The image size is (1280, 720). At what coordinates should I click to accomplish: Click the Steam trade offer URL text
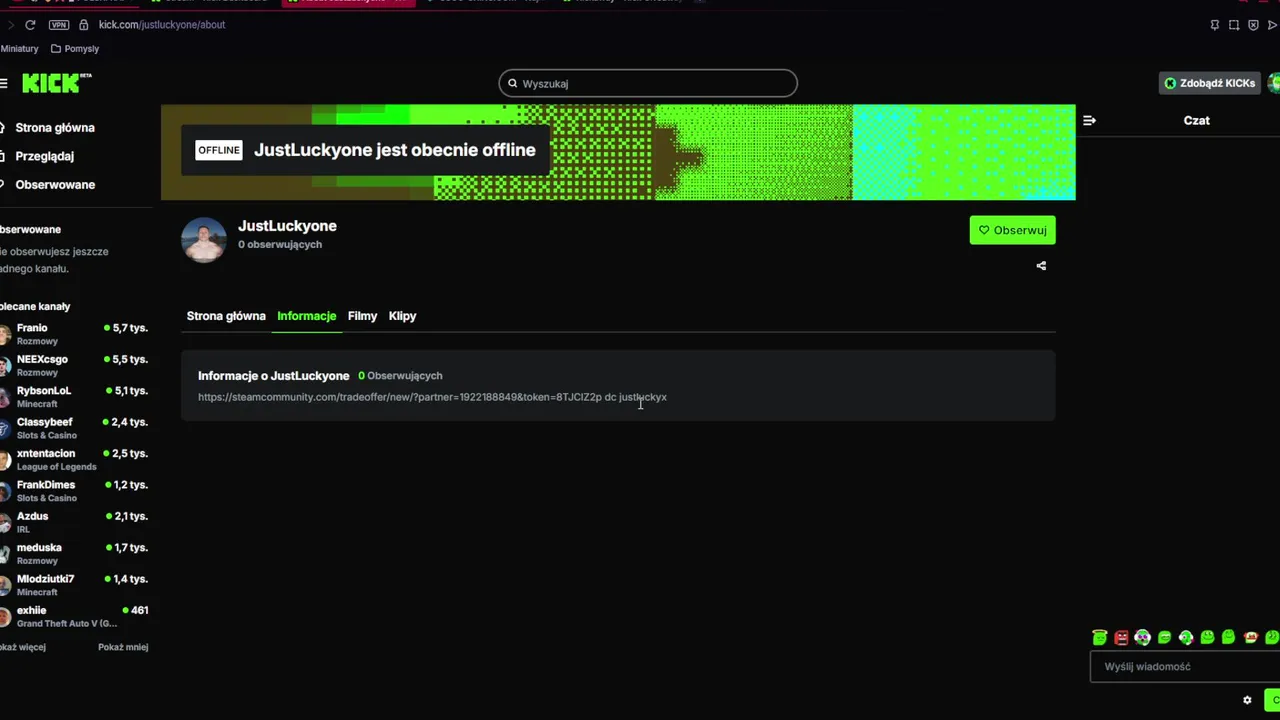400,397
